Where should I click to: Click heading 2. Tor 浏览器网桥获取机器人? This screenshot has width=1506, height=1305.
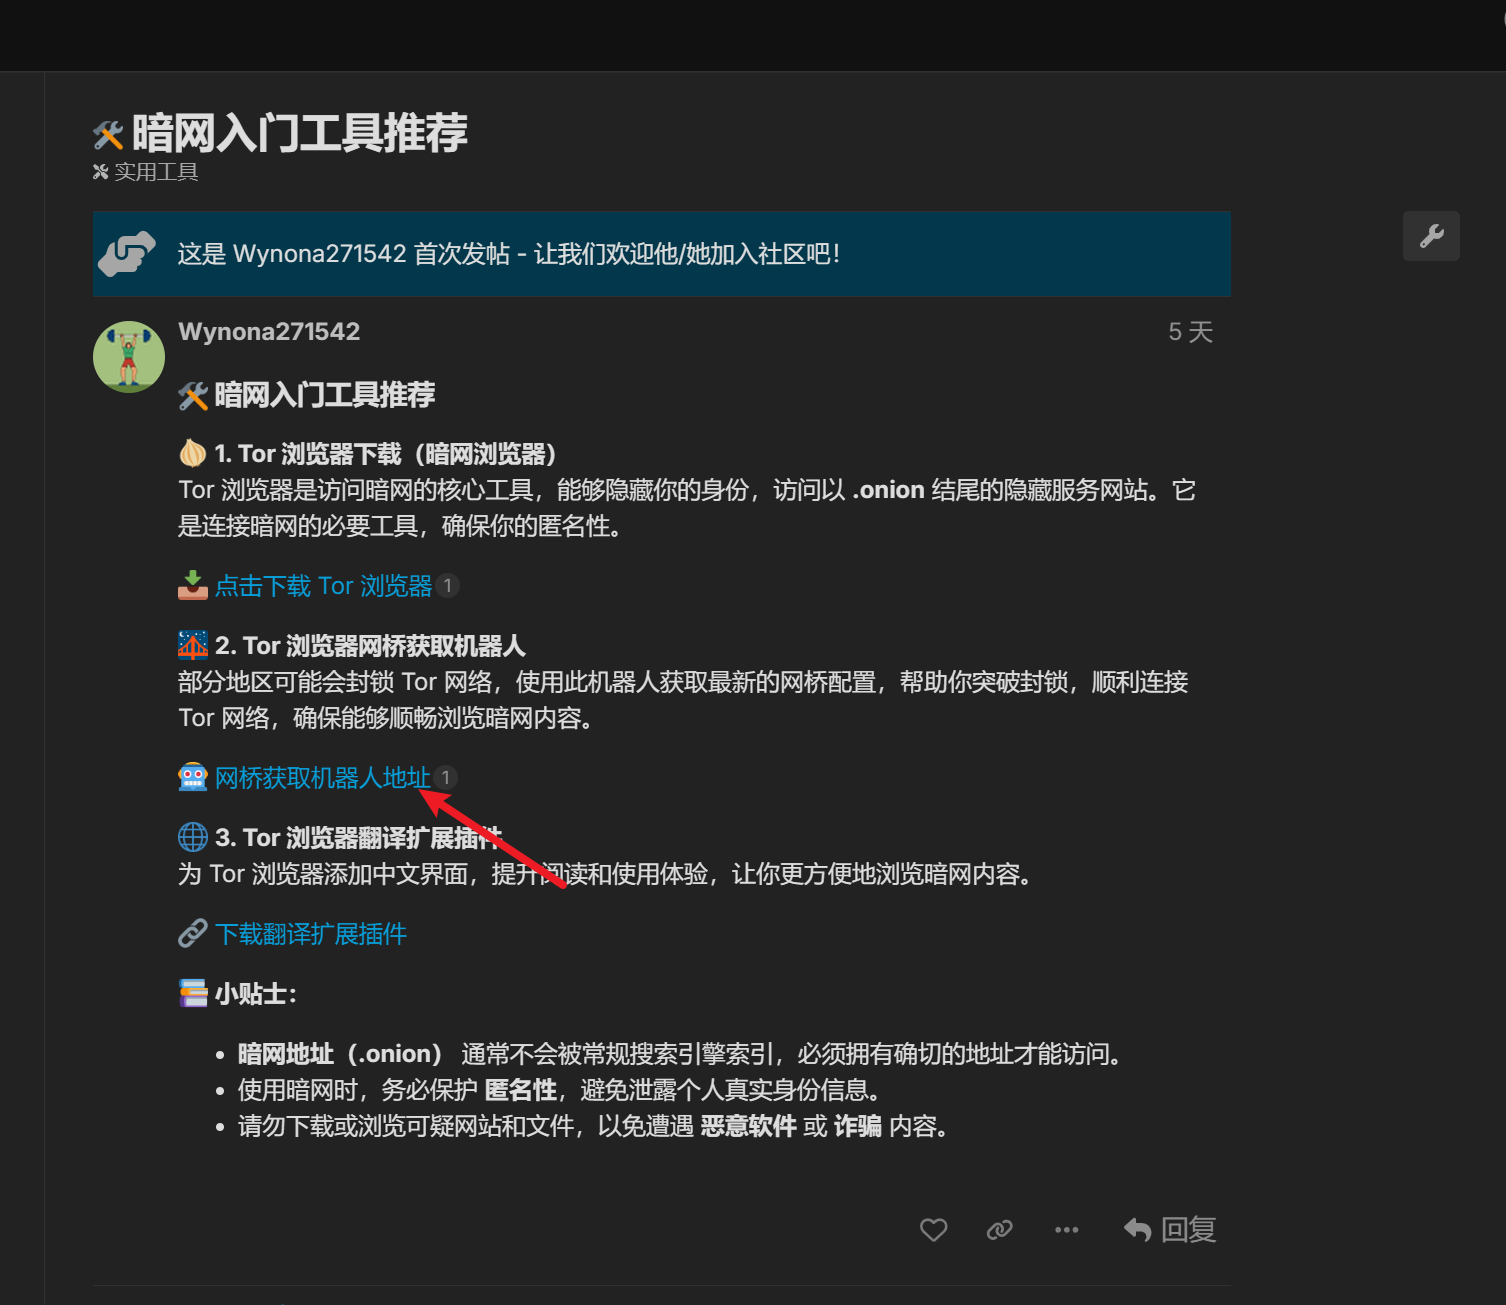pos(370,646)
